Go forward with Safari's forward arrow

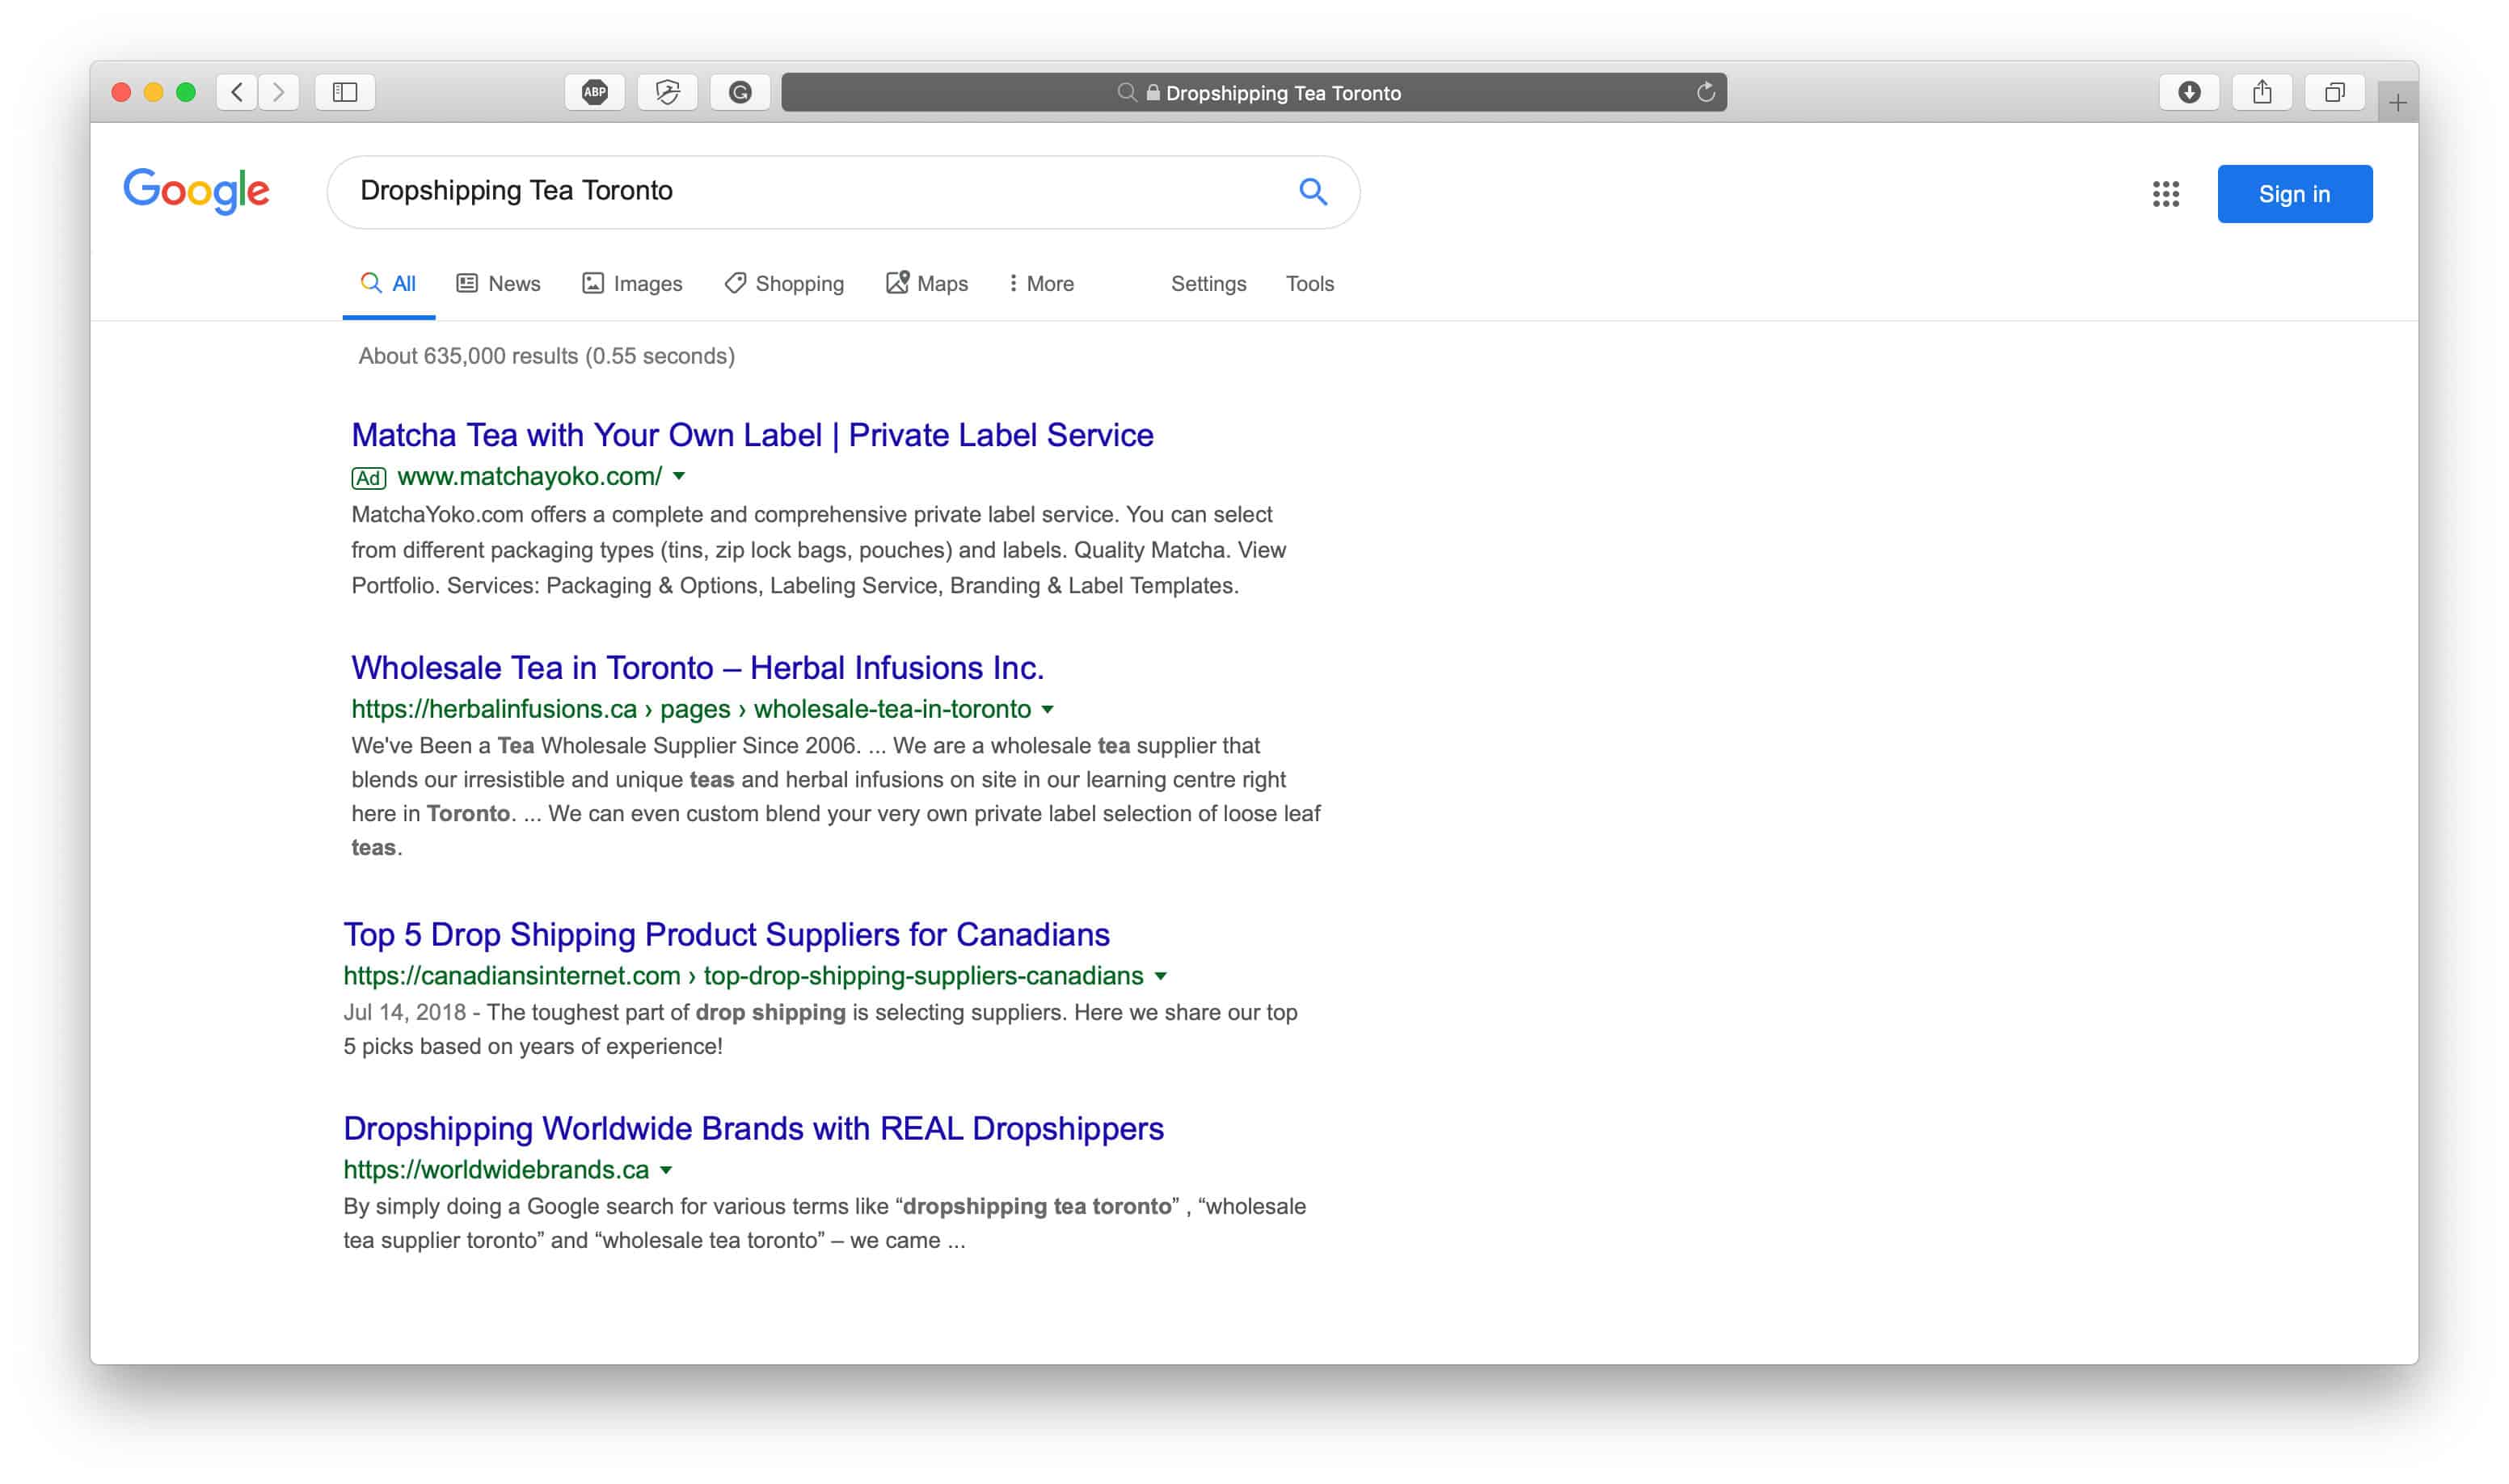[279, 92]
